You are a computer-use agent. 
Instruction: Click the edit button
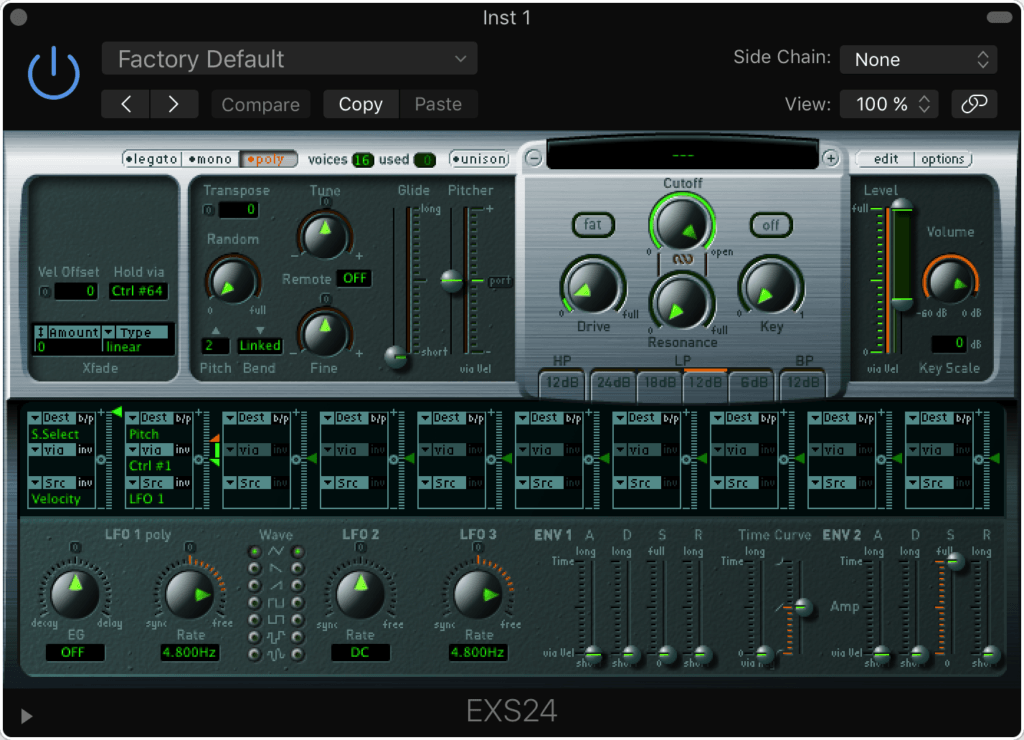coord(886,159)
